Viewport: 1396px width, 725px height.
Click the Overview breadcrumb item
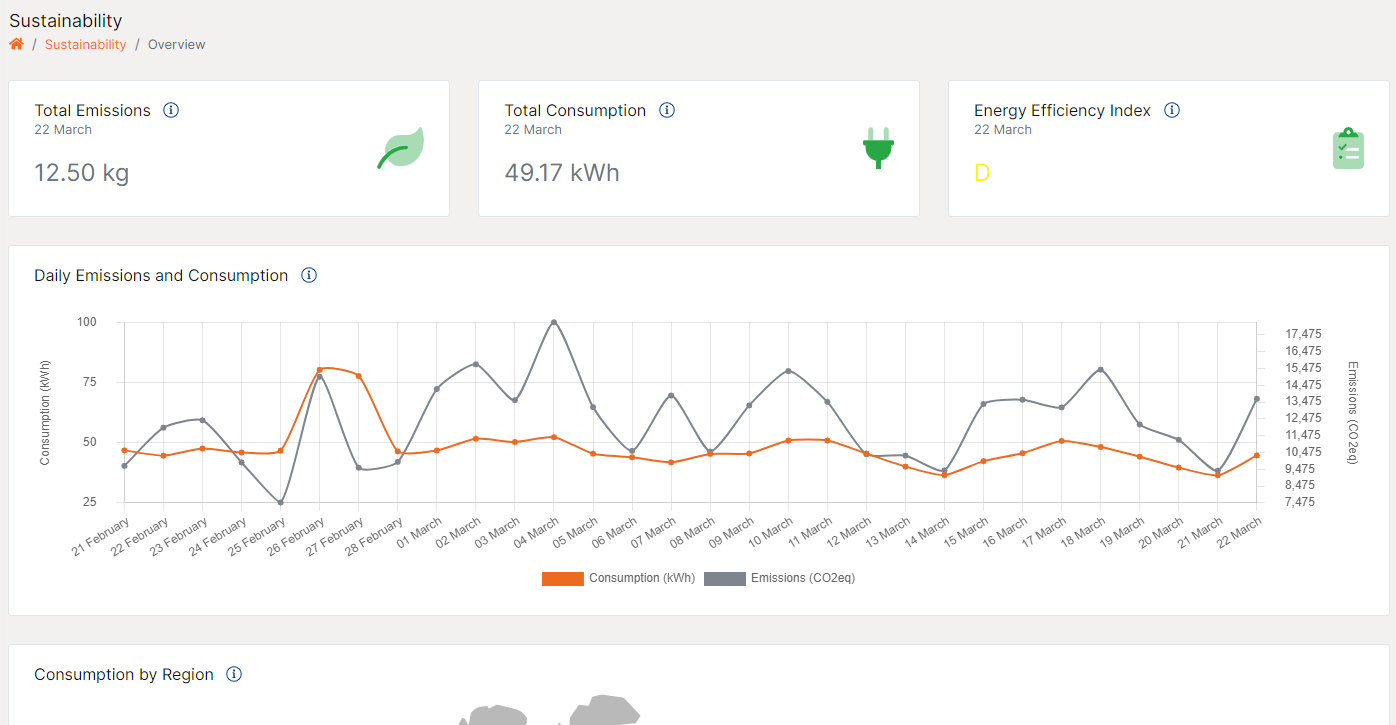pos(176,44)
